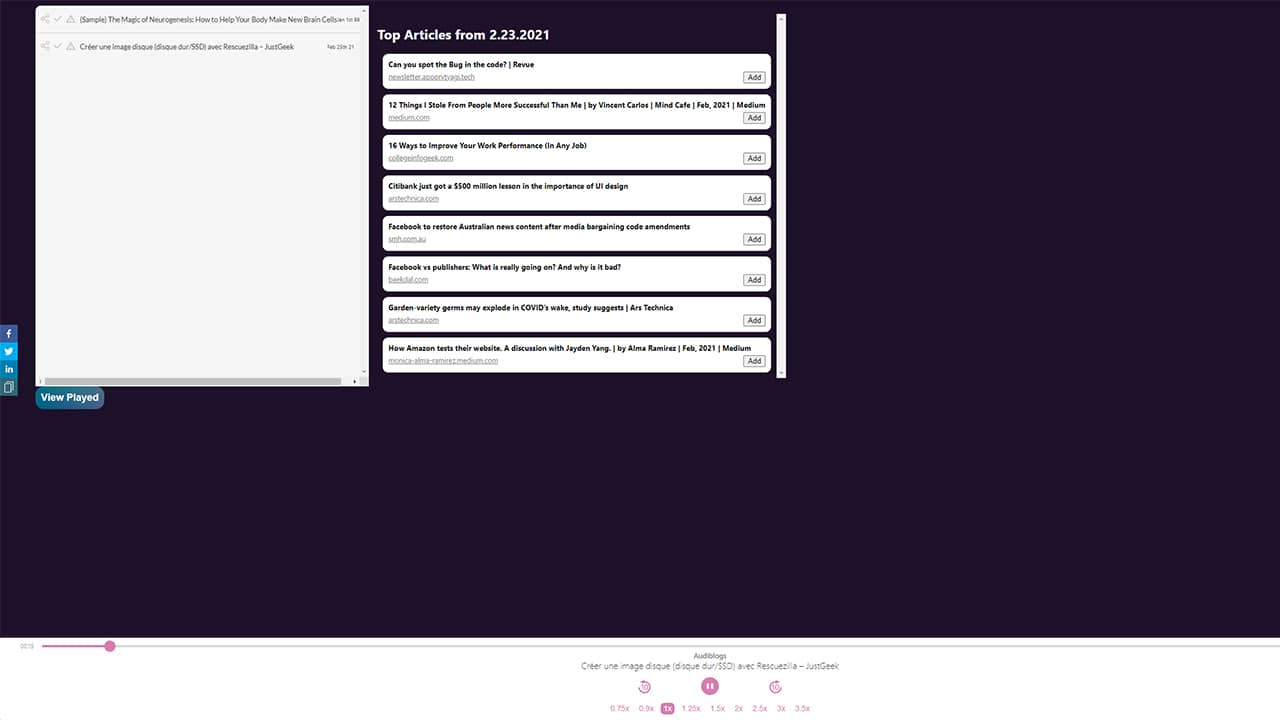
Task: Pause the audio playback
Action: pos(710,686)
